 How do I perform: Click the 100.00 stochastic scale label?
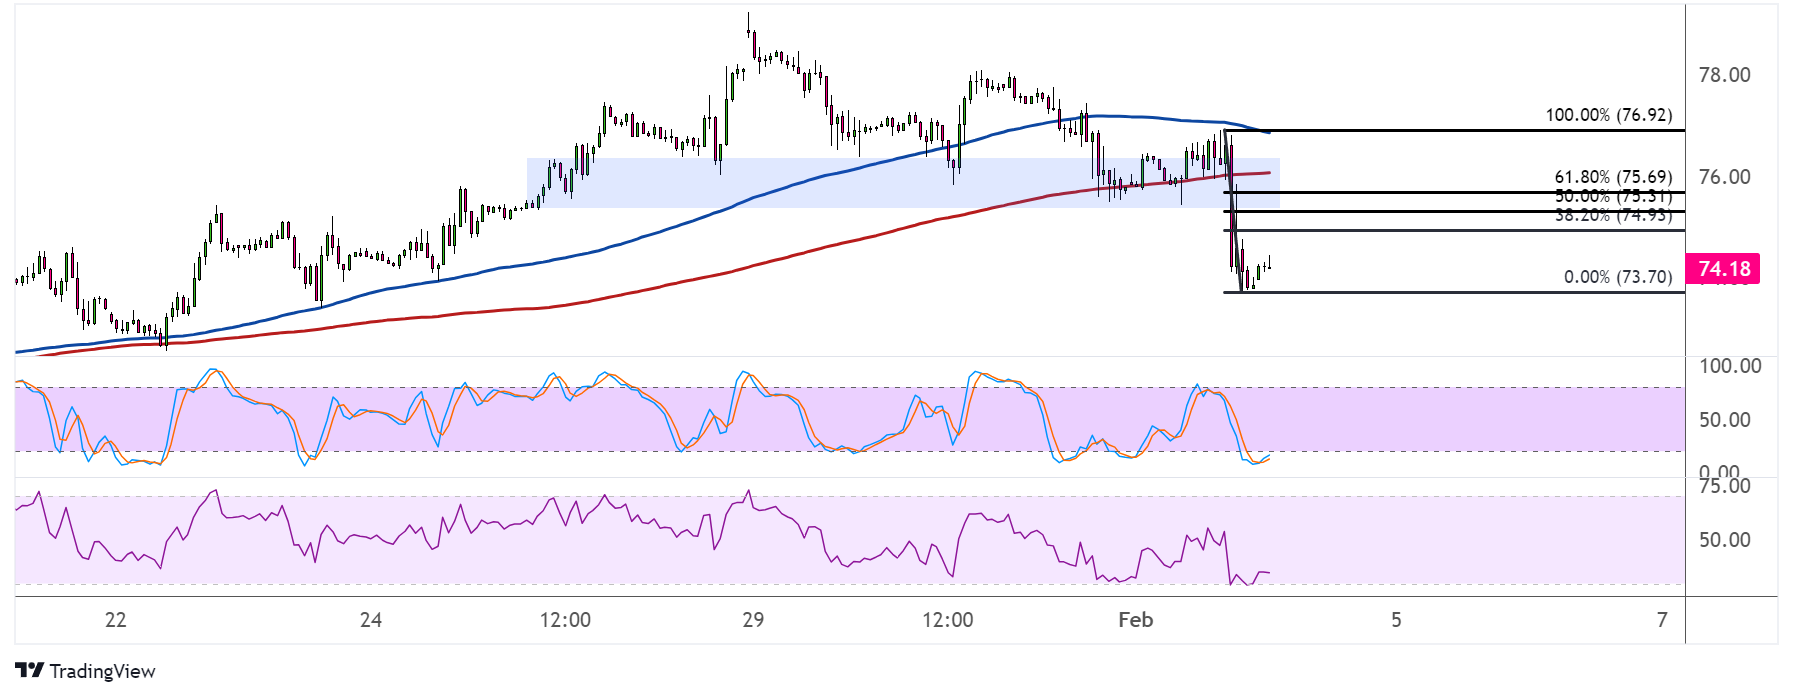pyautogui.click(x=1730, y=366)
